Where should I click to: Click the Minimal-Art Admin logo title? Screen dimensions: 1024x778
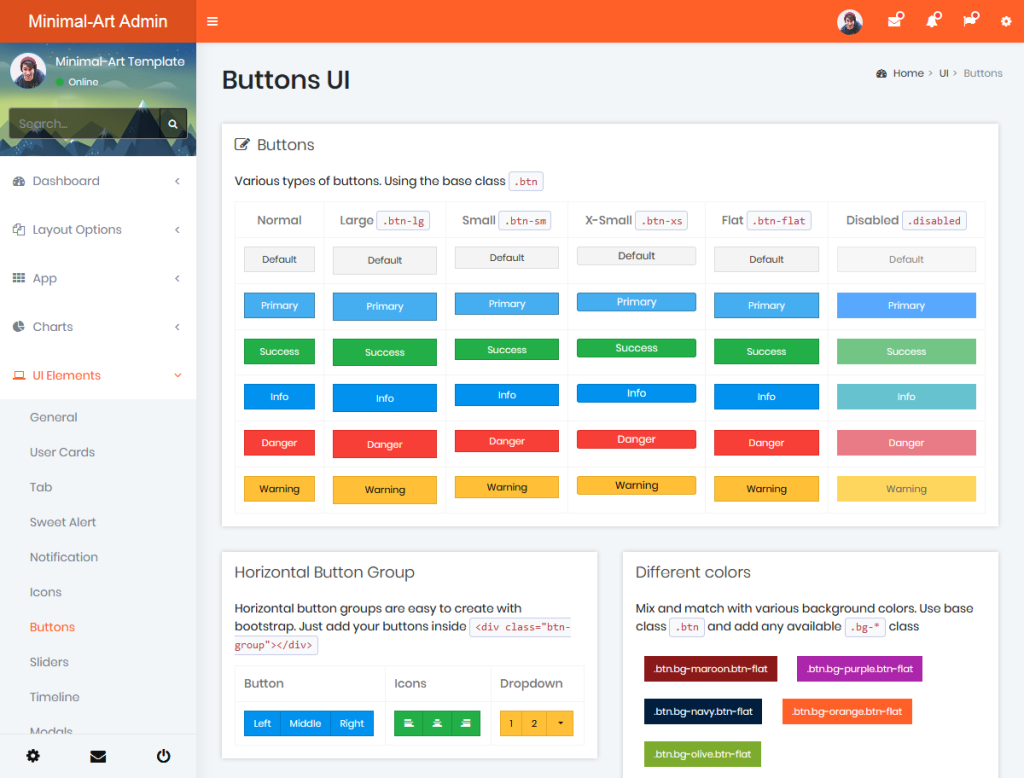coord(98,22)
